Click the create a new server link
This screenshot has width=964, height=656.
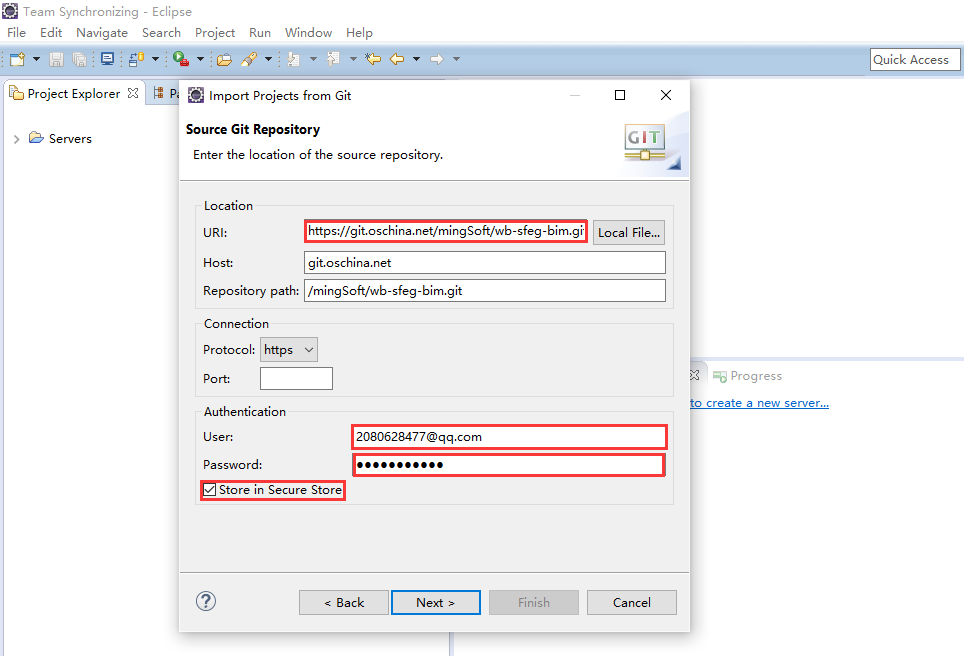tap(759, 403)
